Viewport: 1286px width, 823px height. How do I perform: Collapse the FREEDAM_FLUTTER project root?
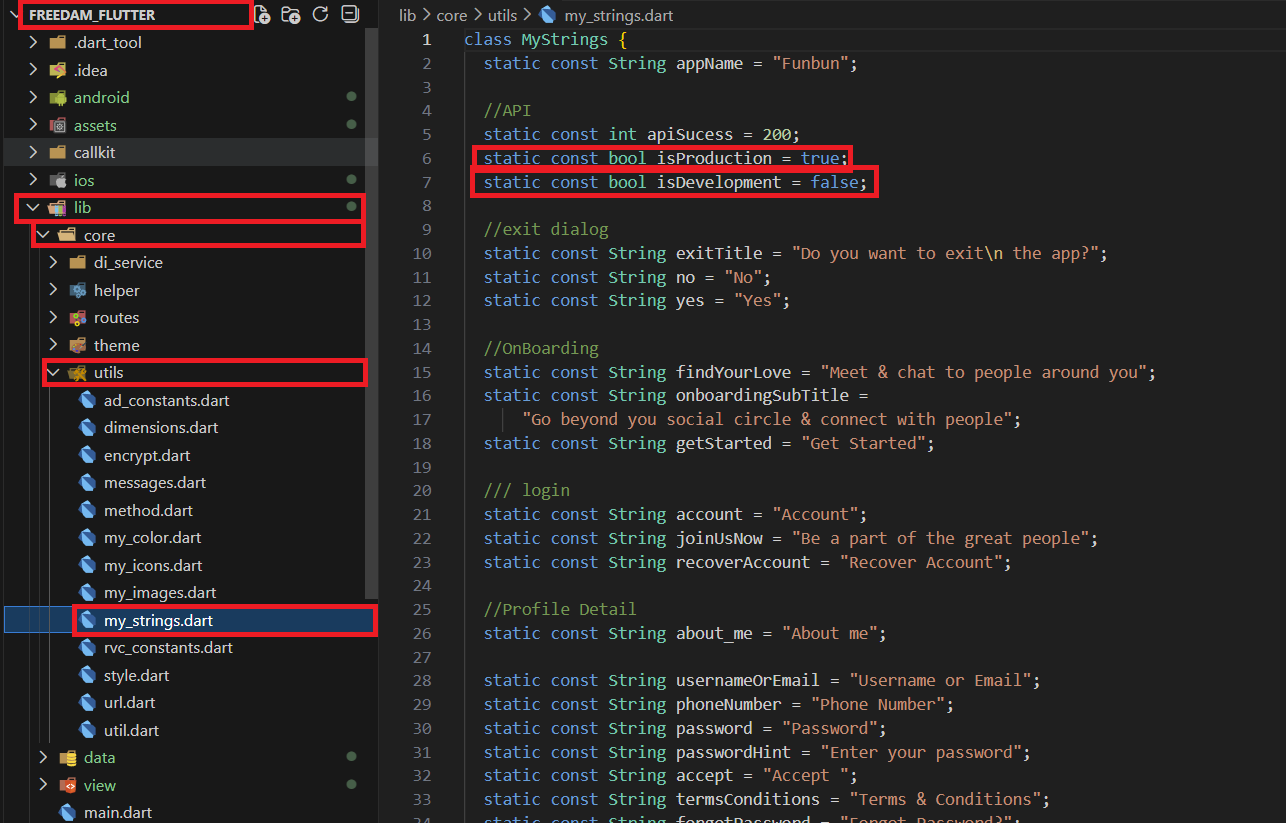tap(13, 15)
